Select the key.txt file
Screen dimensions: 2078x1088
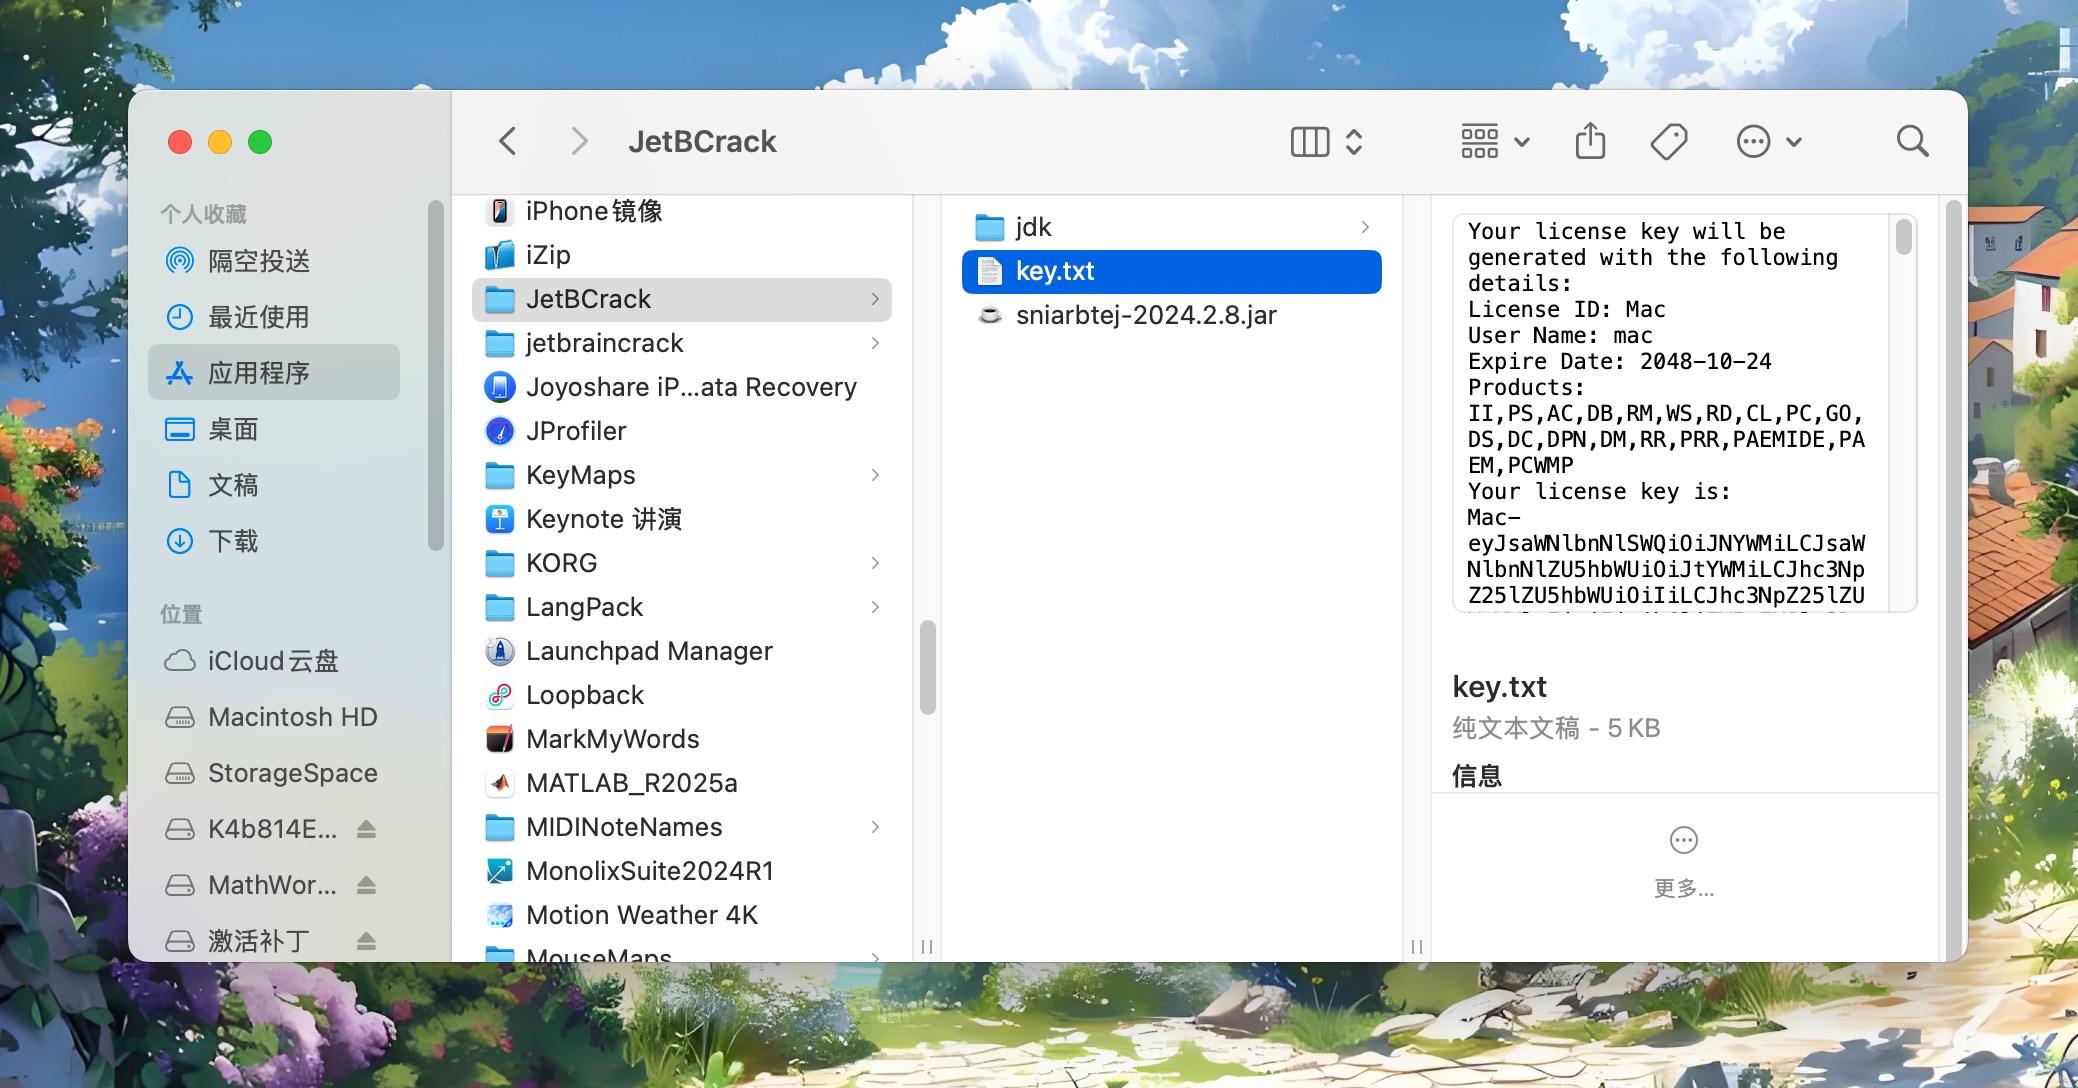1055,271
